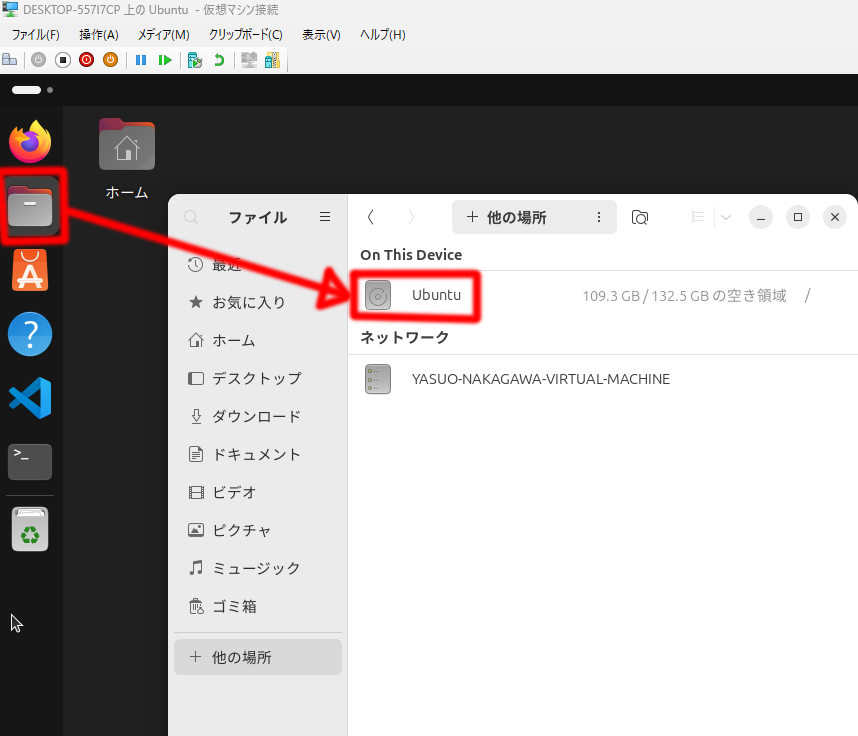Open the three-dot menu beside 他の場所
Viewport: 858px width, 736px height.
[x=599, y=217]
